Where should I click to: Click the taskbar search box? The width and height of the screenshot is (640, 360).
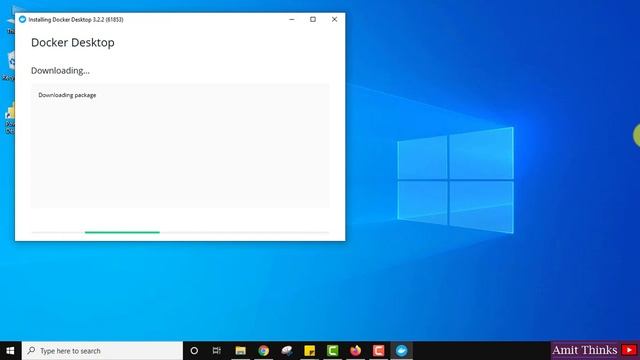pyautogui.click(x=102, y=351)
